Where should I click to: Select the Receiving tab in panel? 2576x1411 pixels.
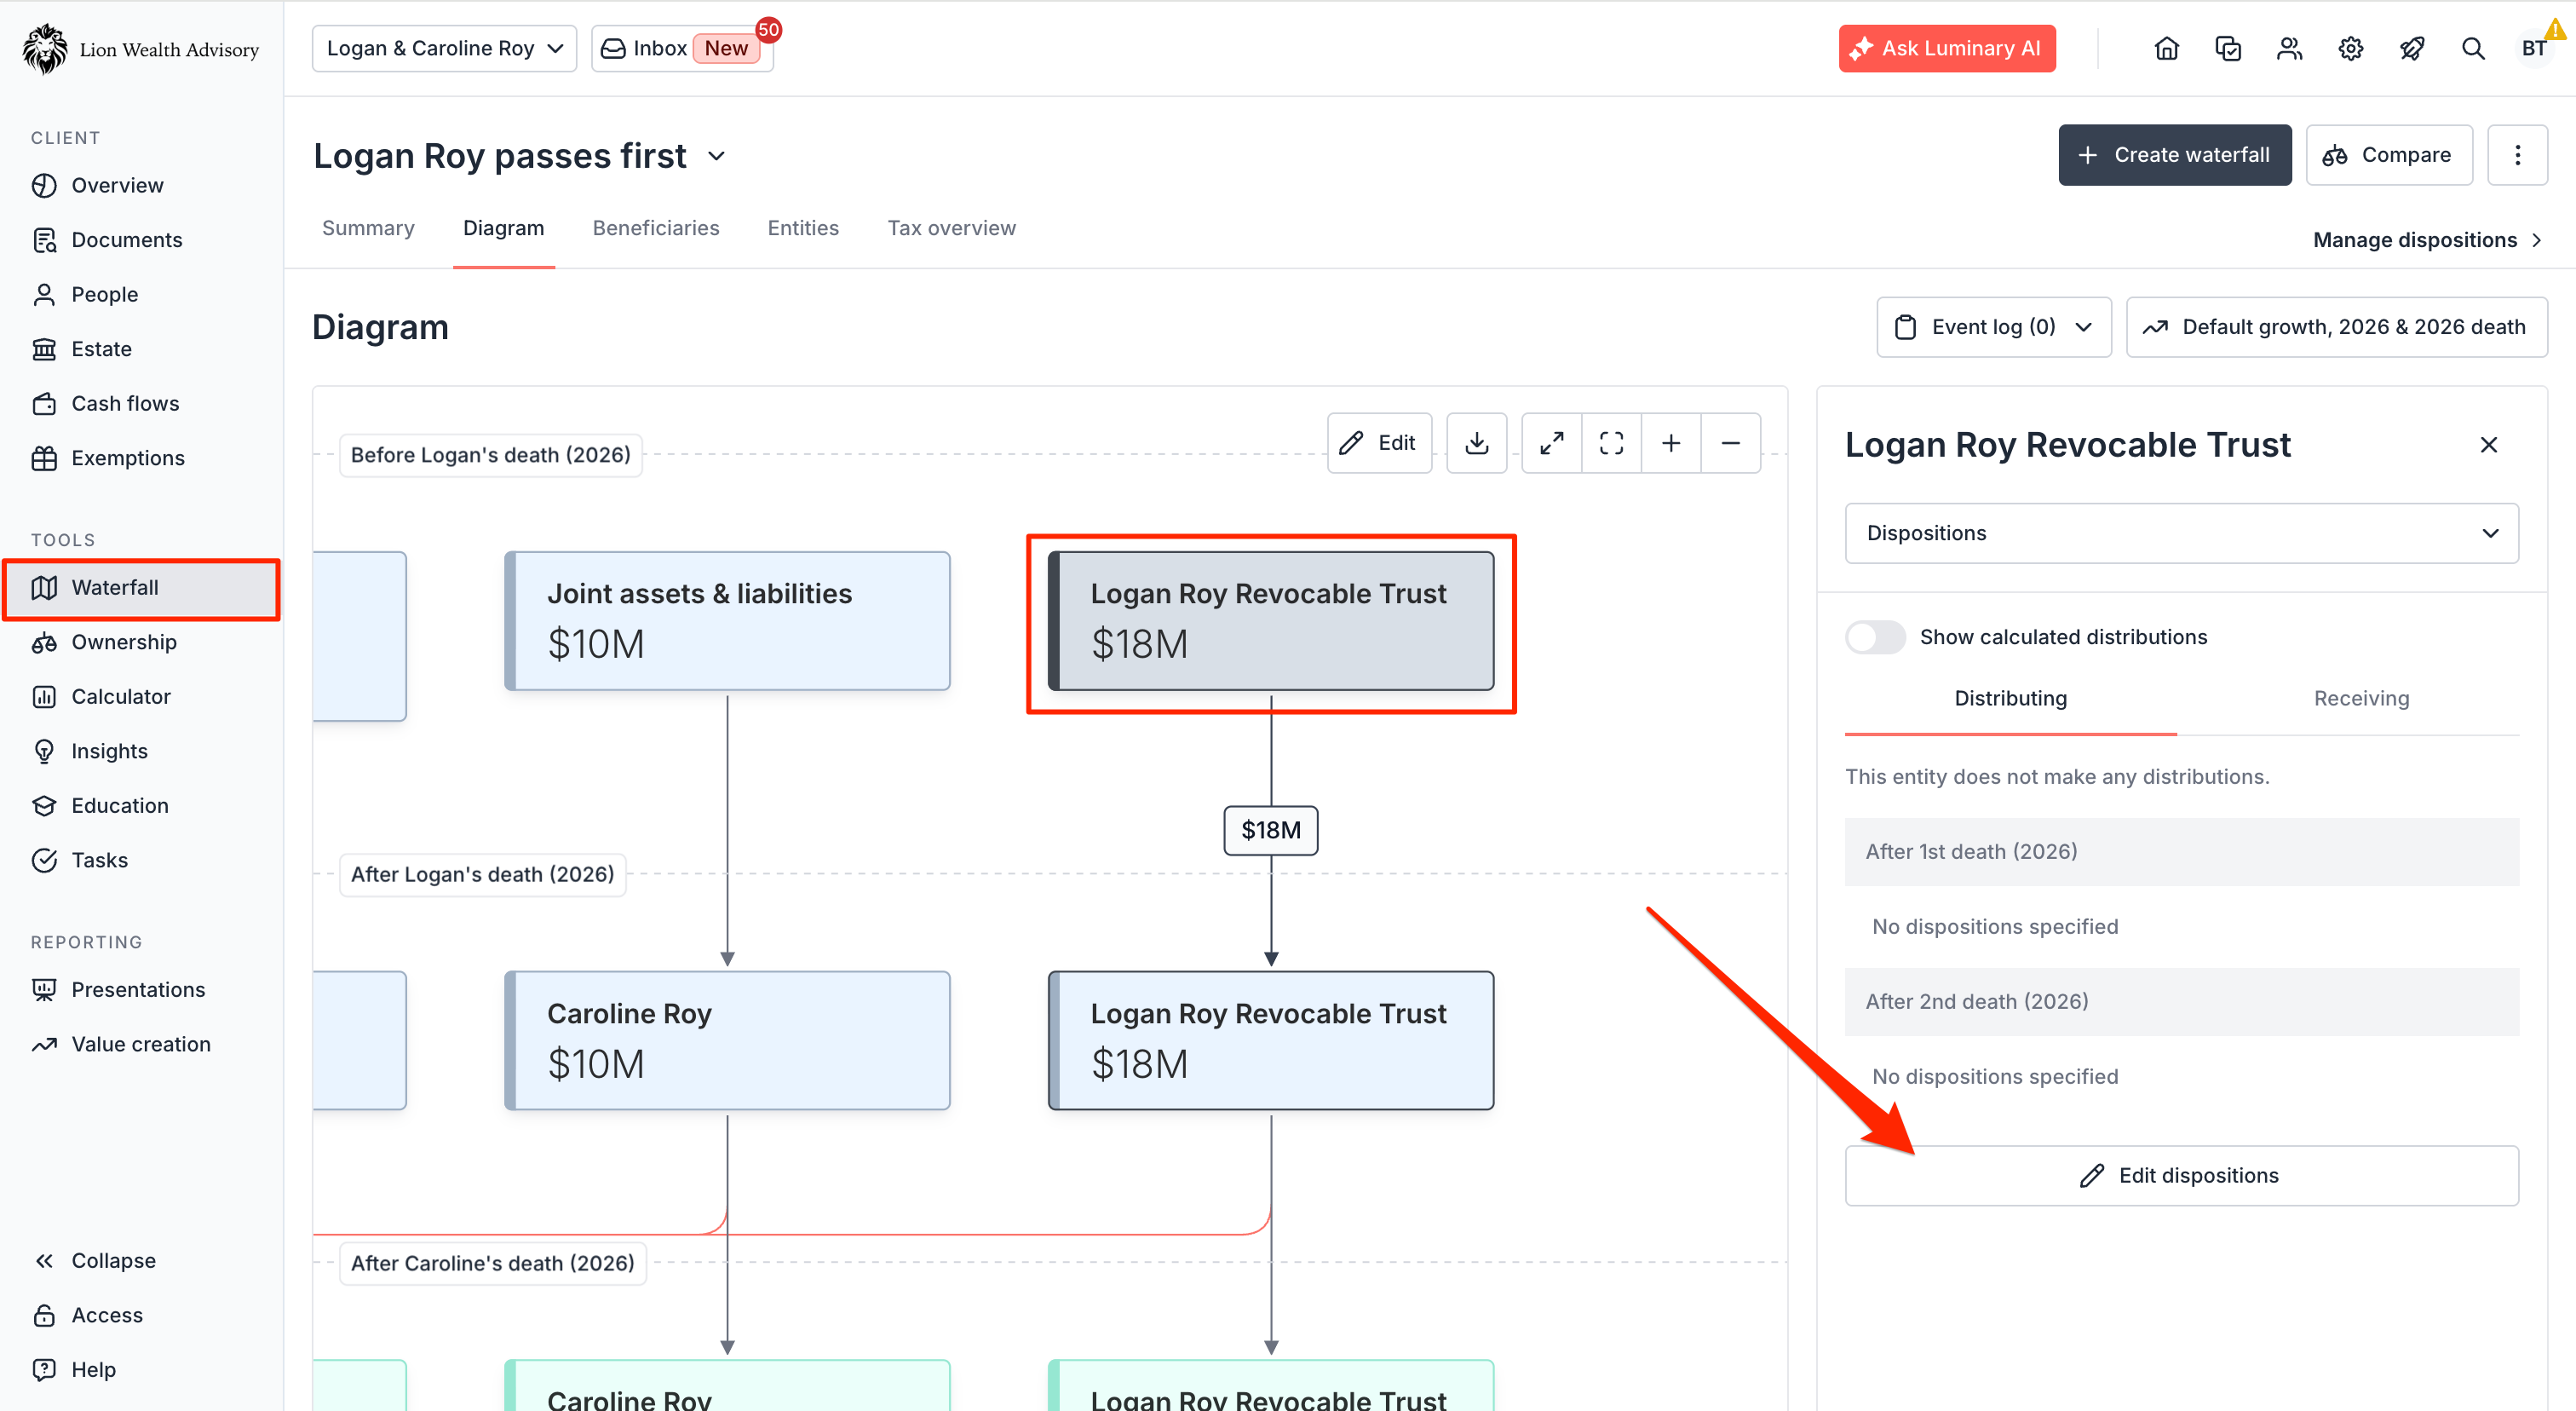(x=2361, y=699)
